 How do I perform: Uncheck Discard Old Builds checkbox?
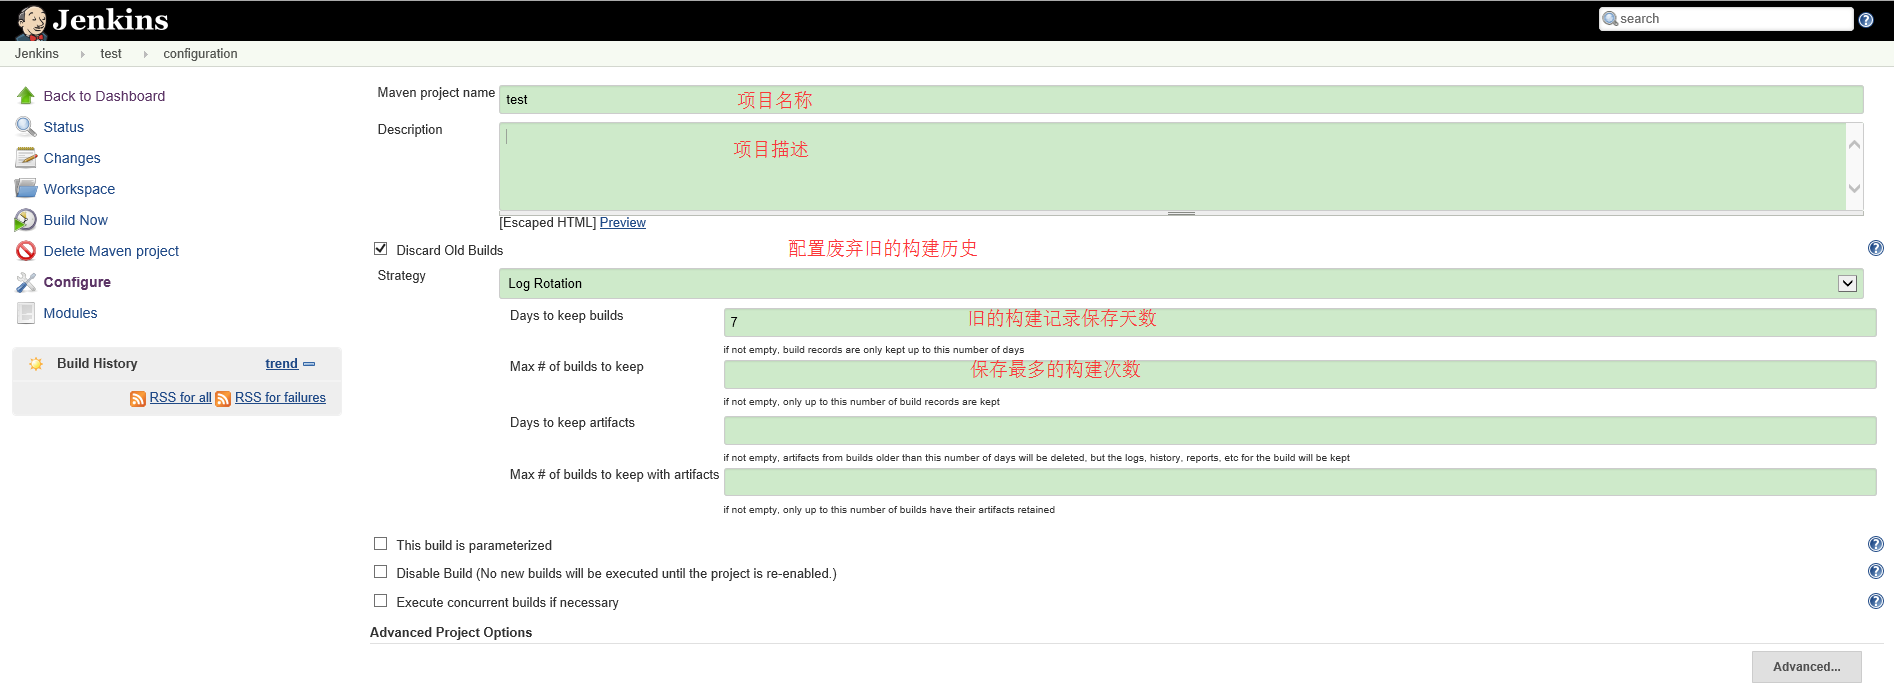click(x=381, y=248)
